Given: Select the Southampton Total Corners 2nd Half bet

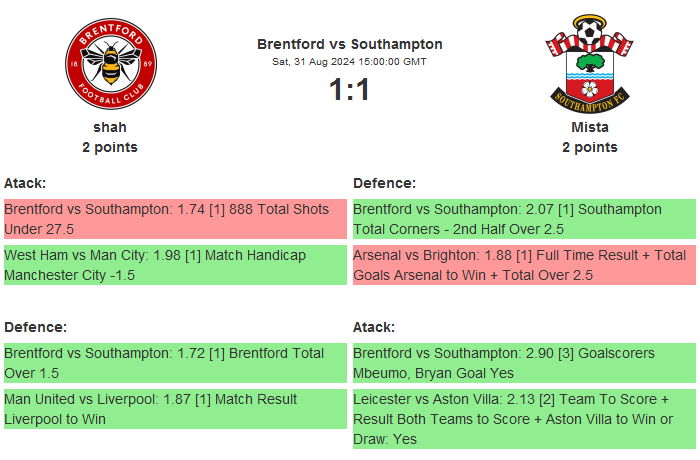Looking at the screenshot, I should pos(524,219).
